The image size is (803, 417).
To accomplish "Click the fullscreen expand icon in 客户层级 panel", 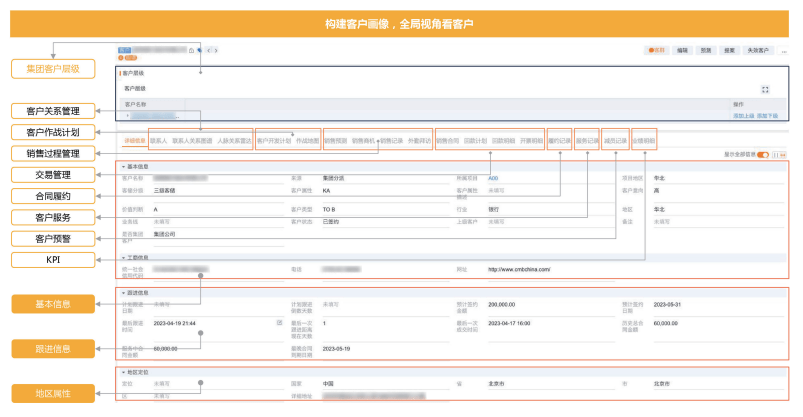I will click(x=765, y=89).
